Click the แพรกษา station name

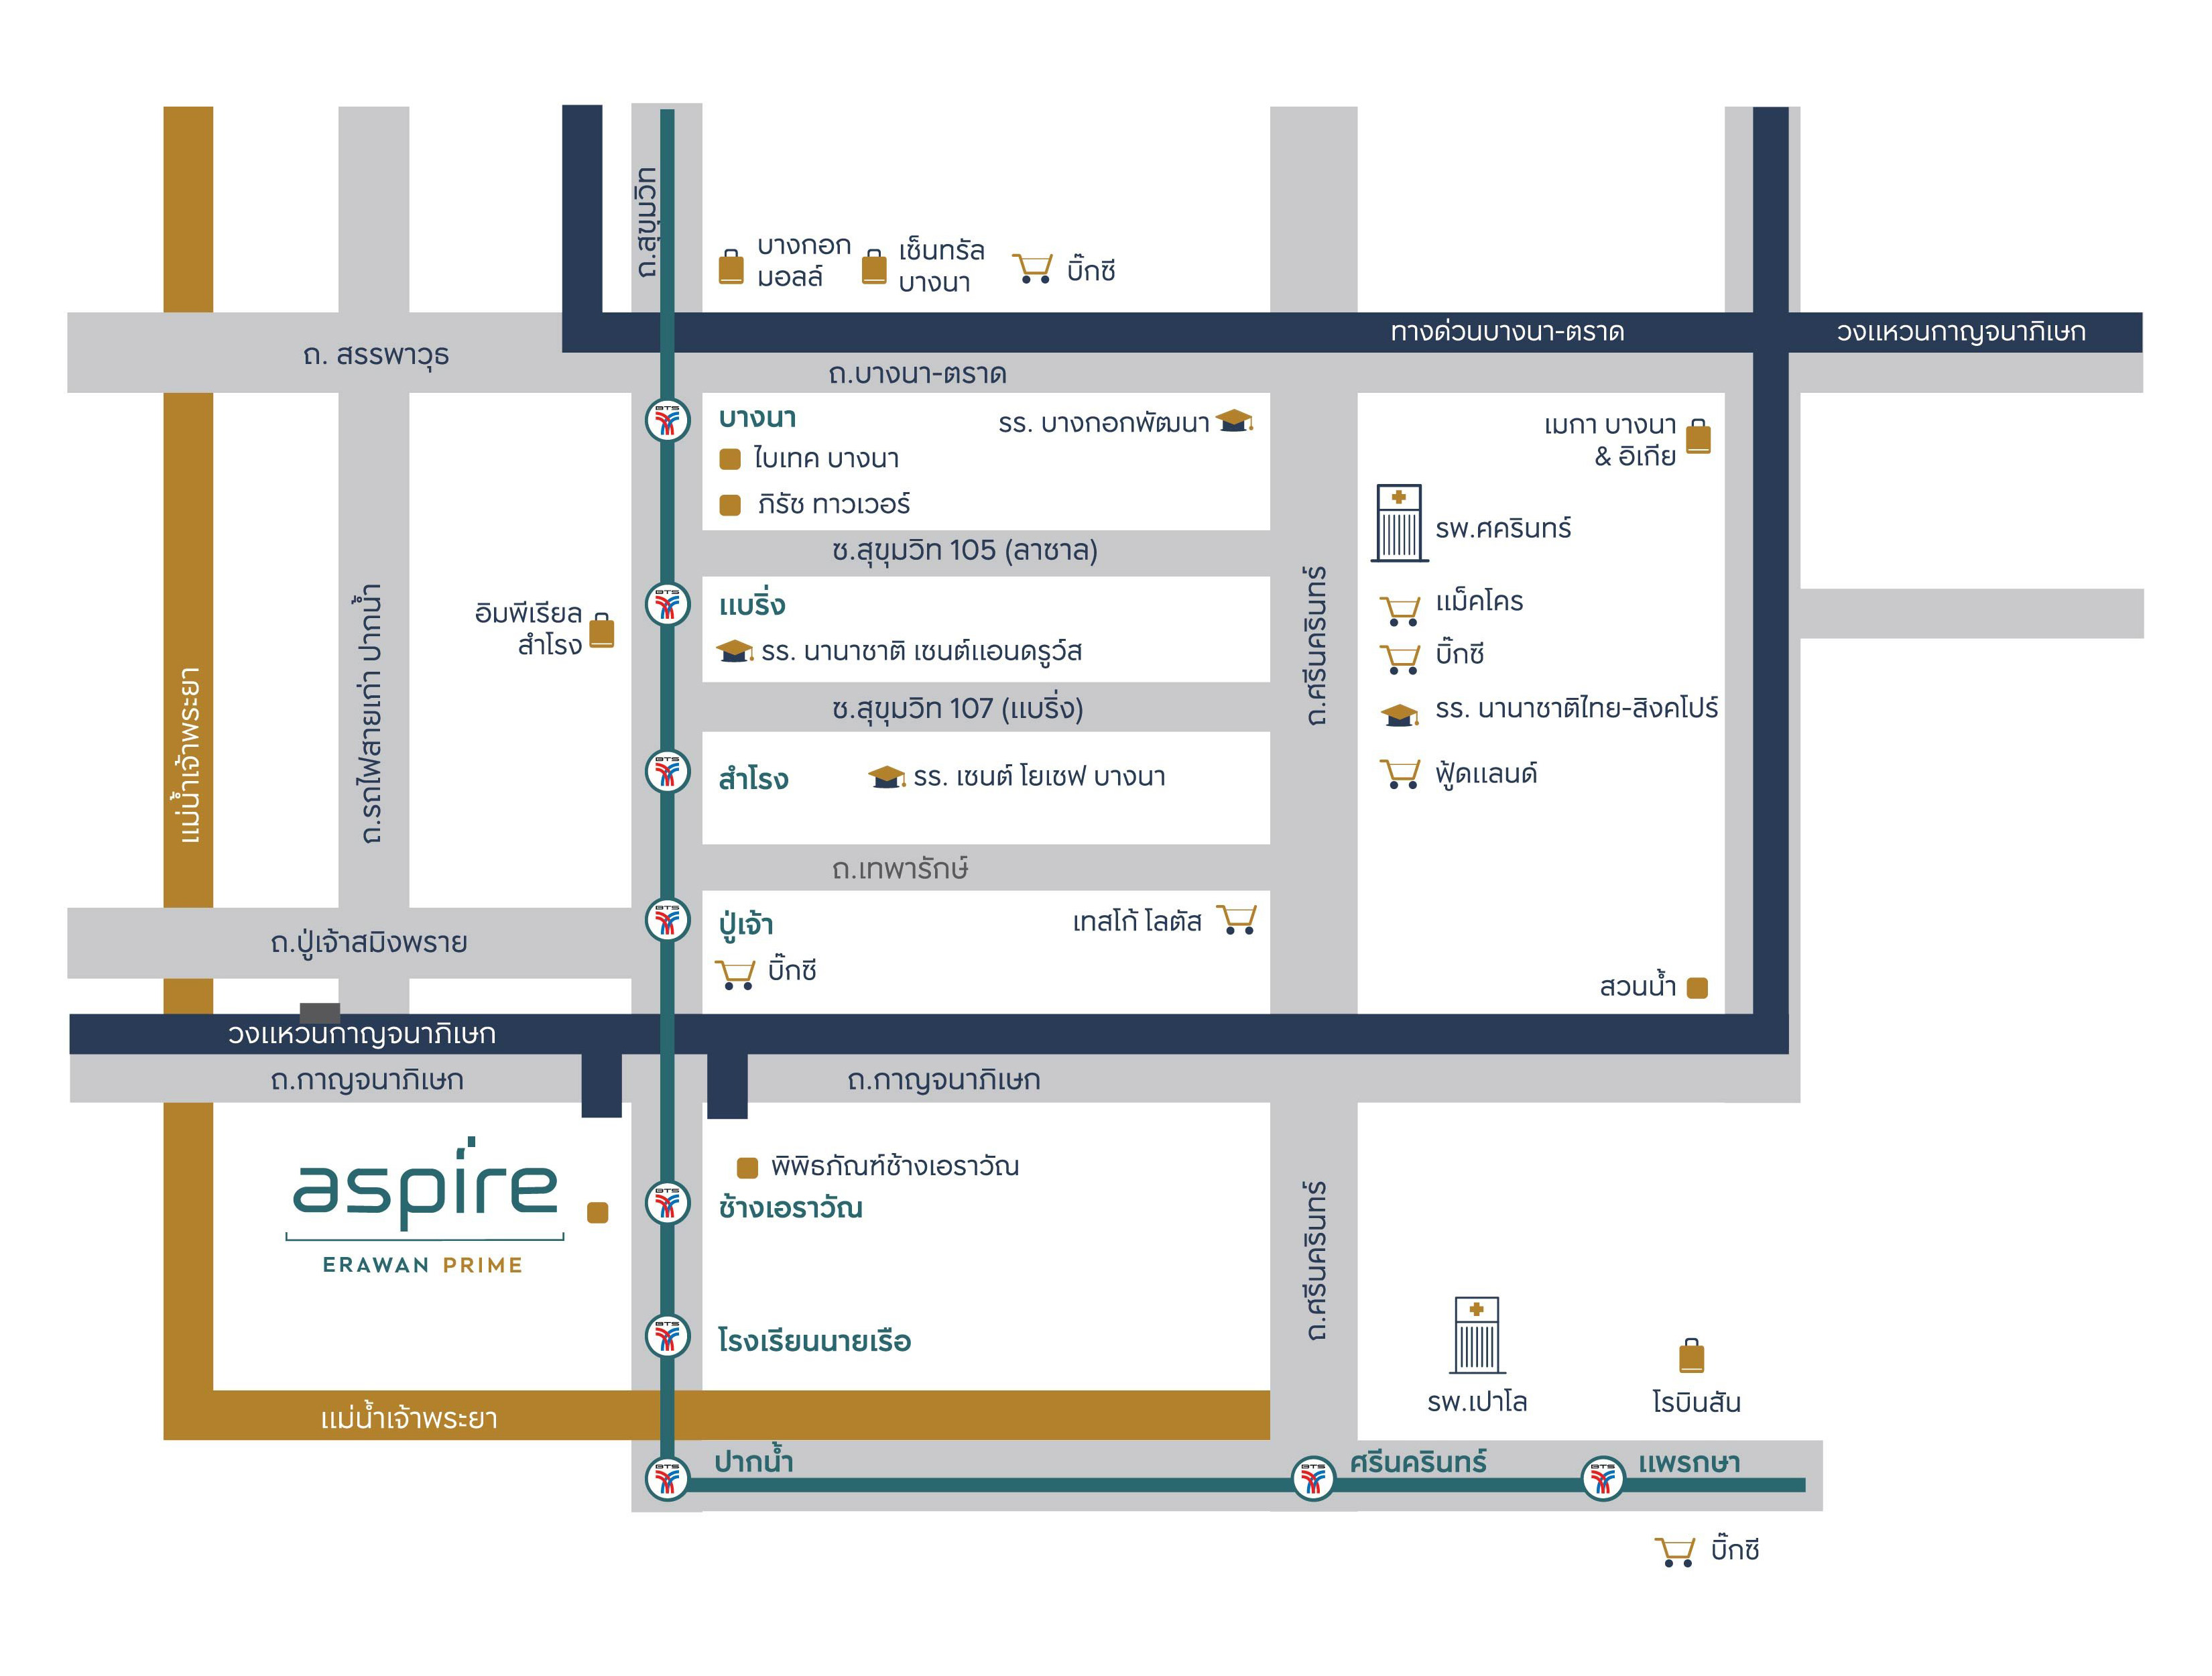(x=1689, y=1464)
